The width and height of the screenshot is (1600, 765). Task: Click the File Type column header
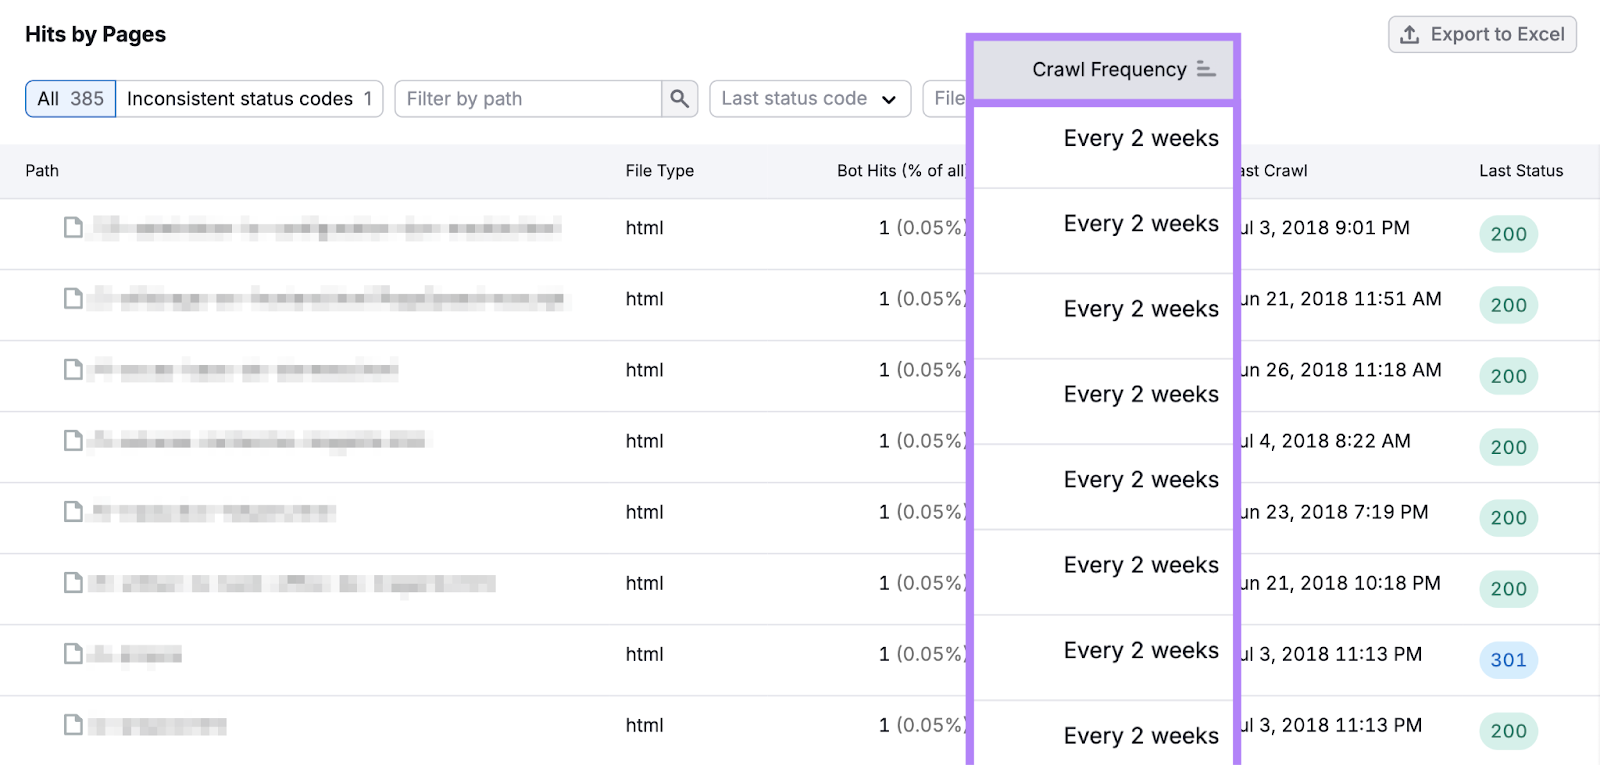click(659, 171)
